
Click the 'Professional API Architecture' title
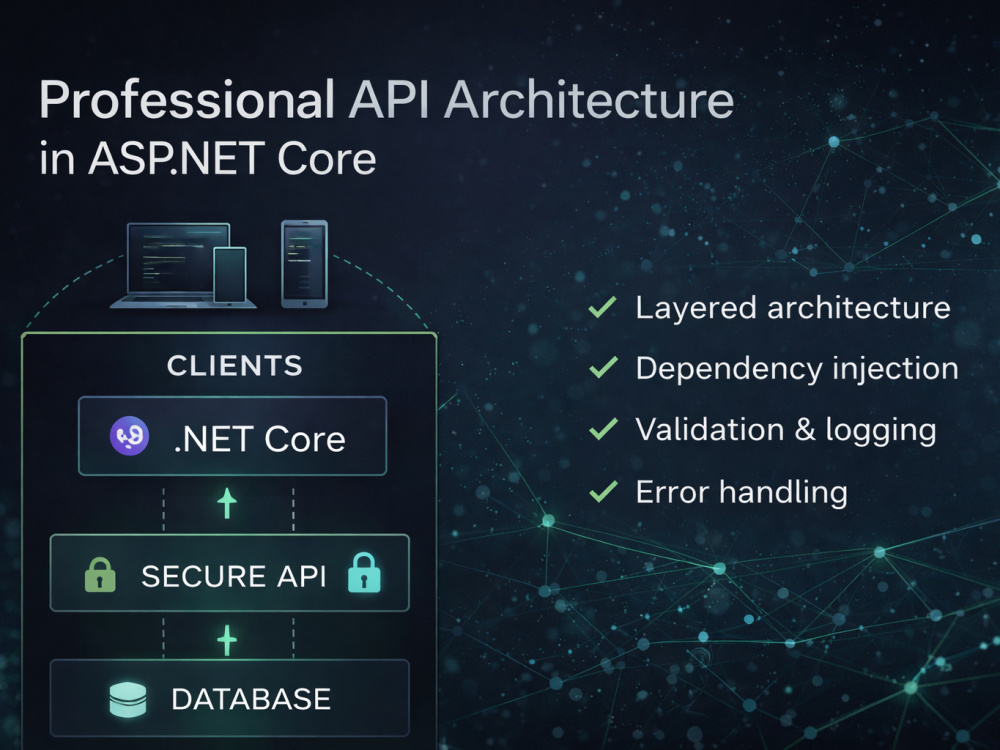[x=386, y=100]
